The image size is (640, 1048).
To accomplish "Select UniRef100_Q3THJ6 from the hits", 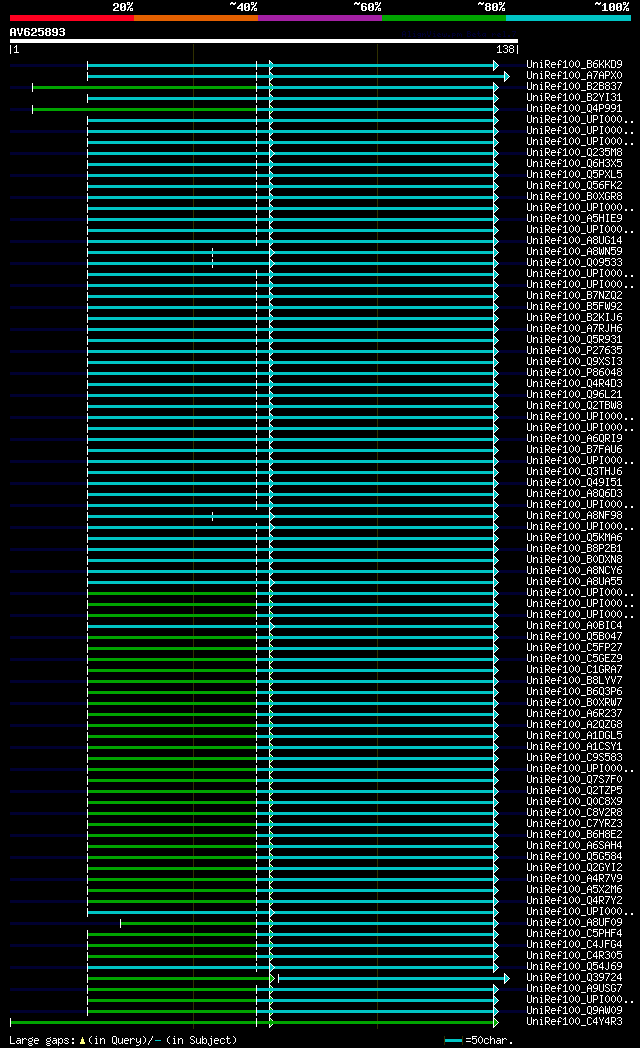I will point(574,472).
